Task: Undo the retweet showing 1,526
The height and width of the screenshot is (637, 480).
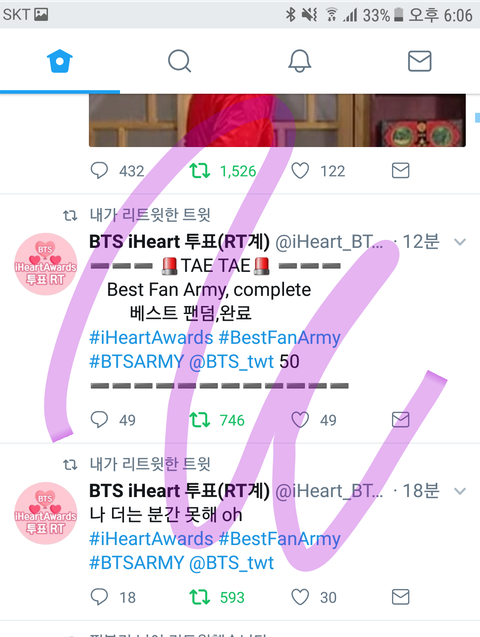Action: click(x=199, y=171)
